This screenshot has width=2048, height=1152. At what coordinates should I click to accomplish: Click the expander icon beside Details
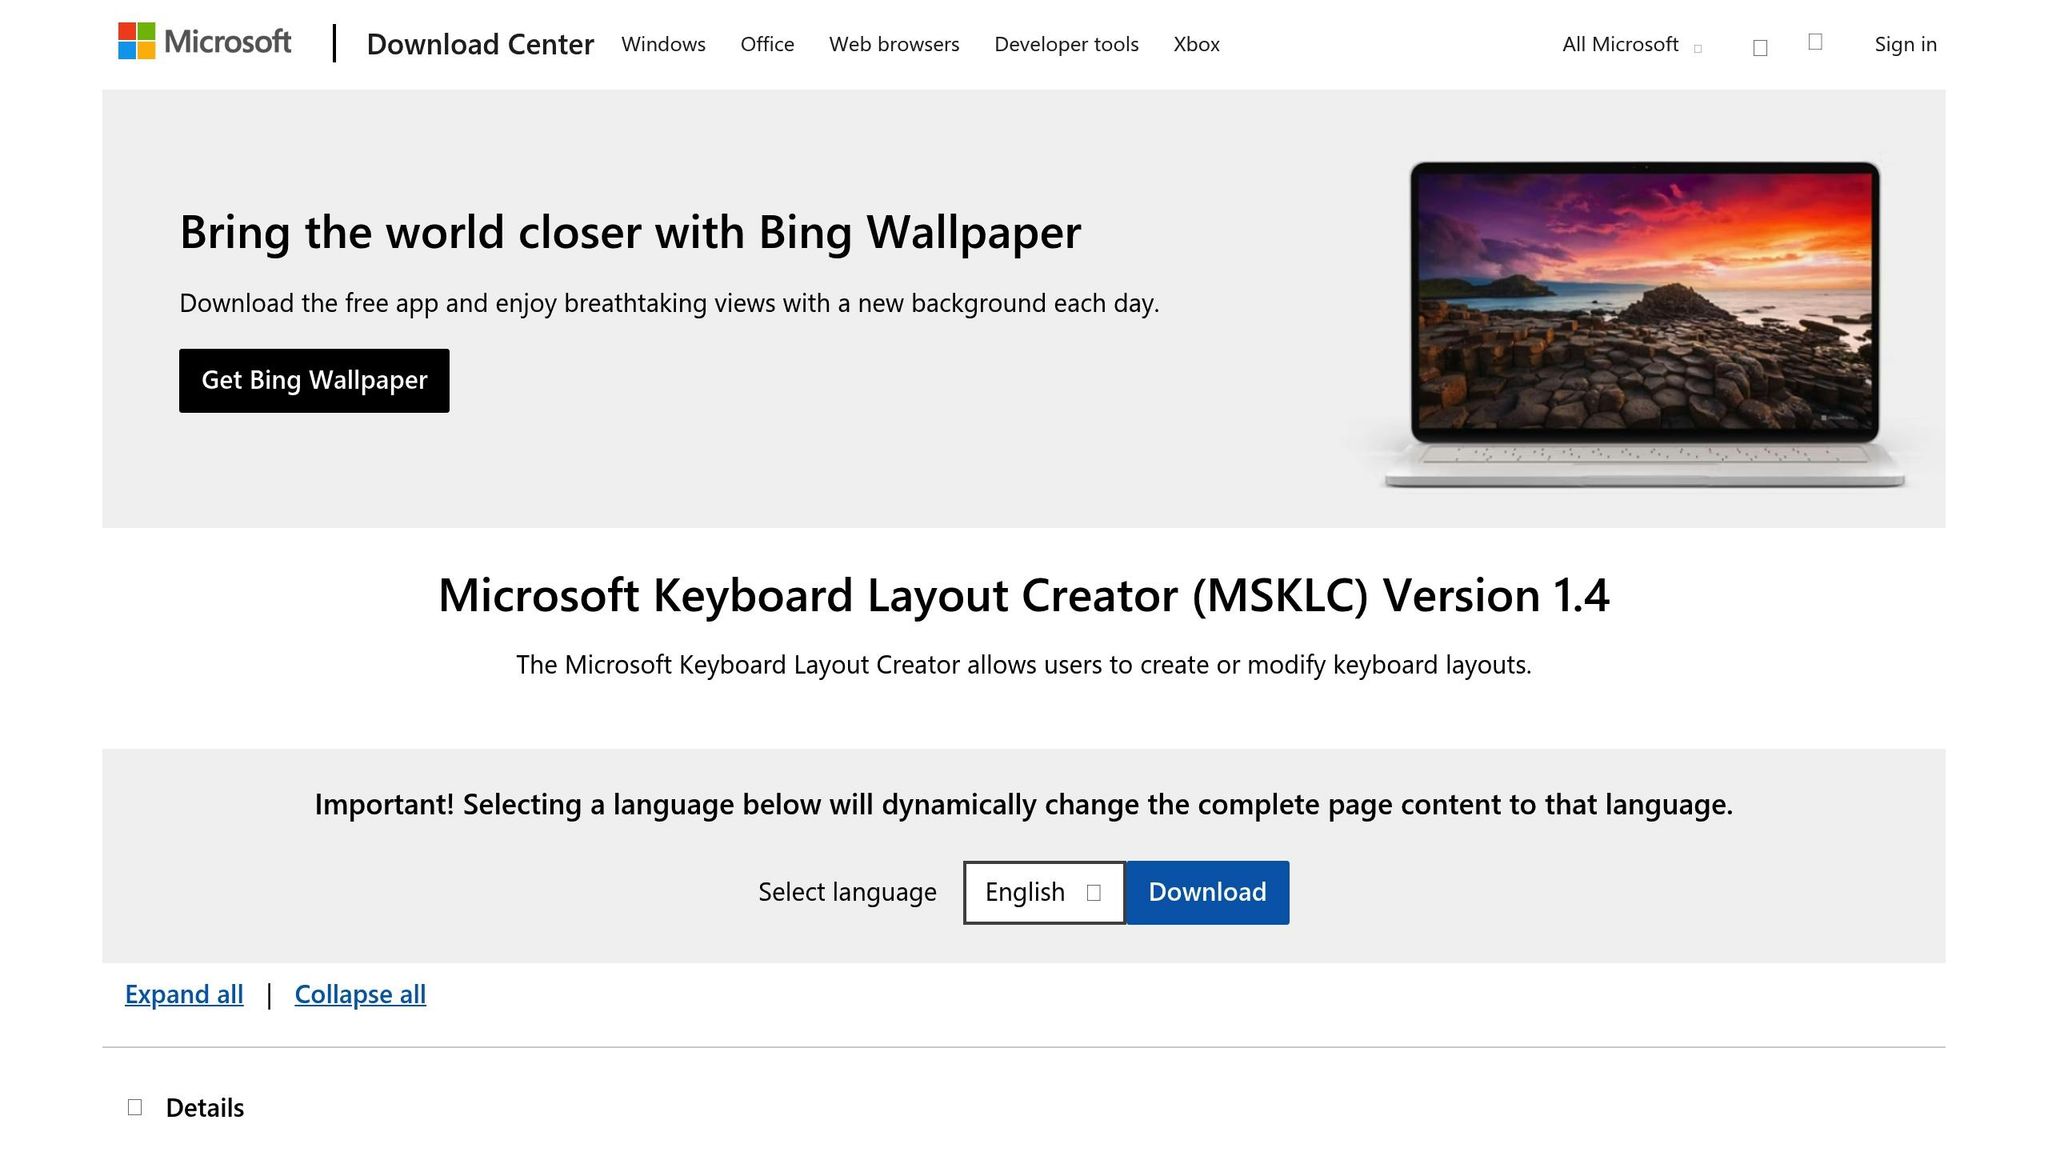[136, 1106]
